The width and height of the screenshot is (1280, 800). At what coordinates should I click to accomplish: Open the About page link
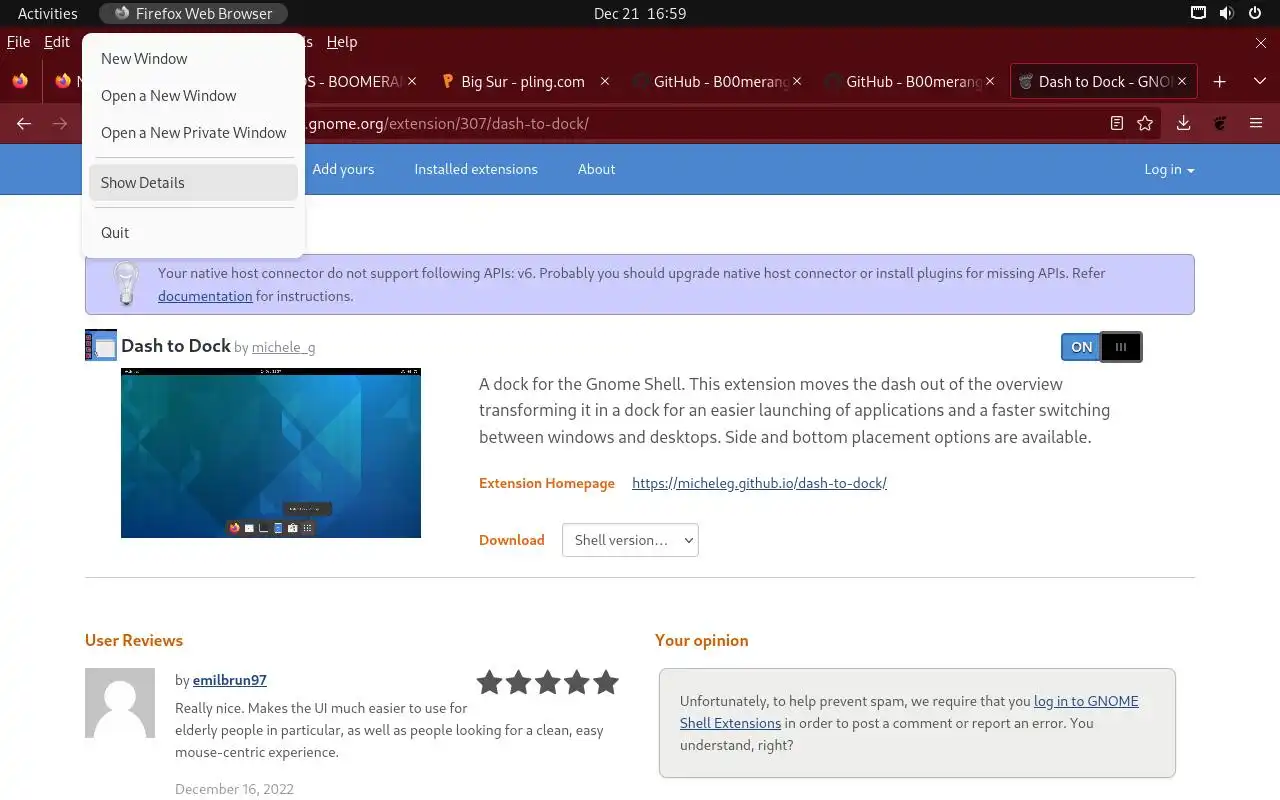[596, 169]
